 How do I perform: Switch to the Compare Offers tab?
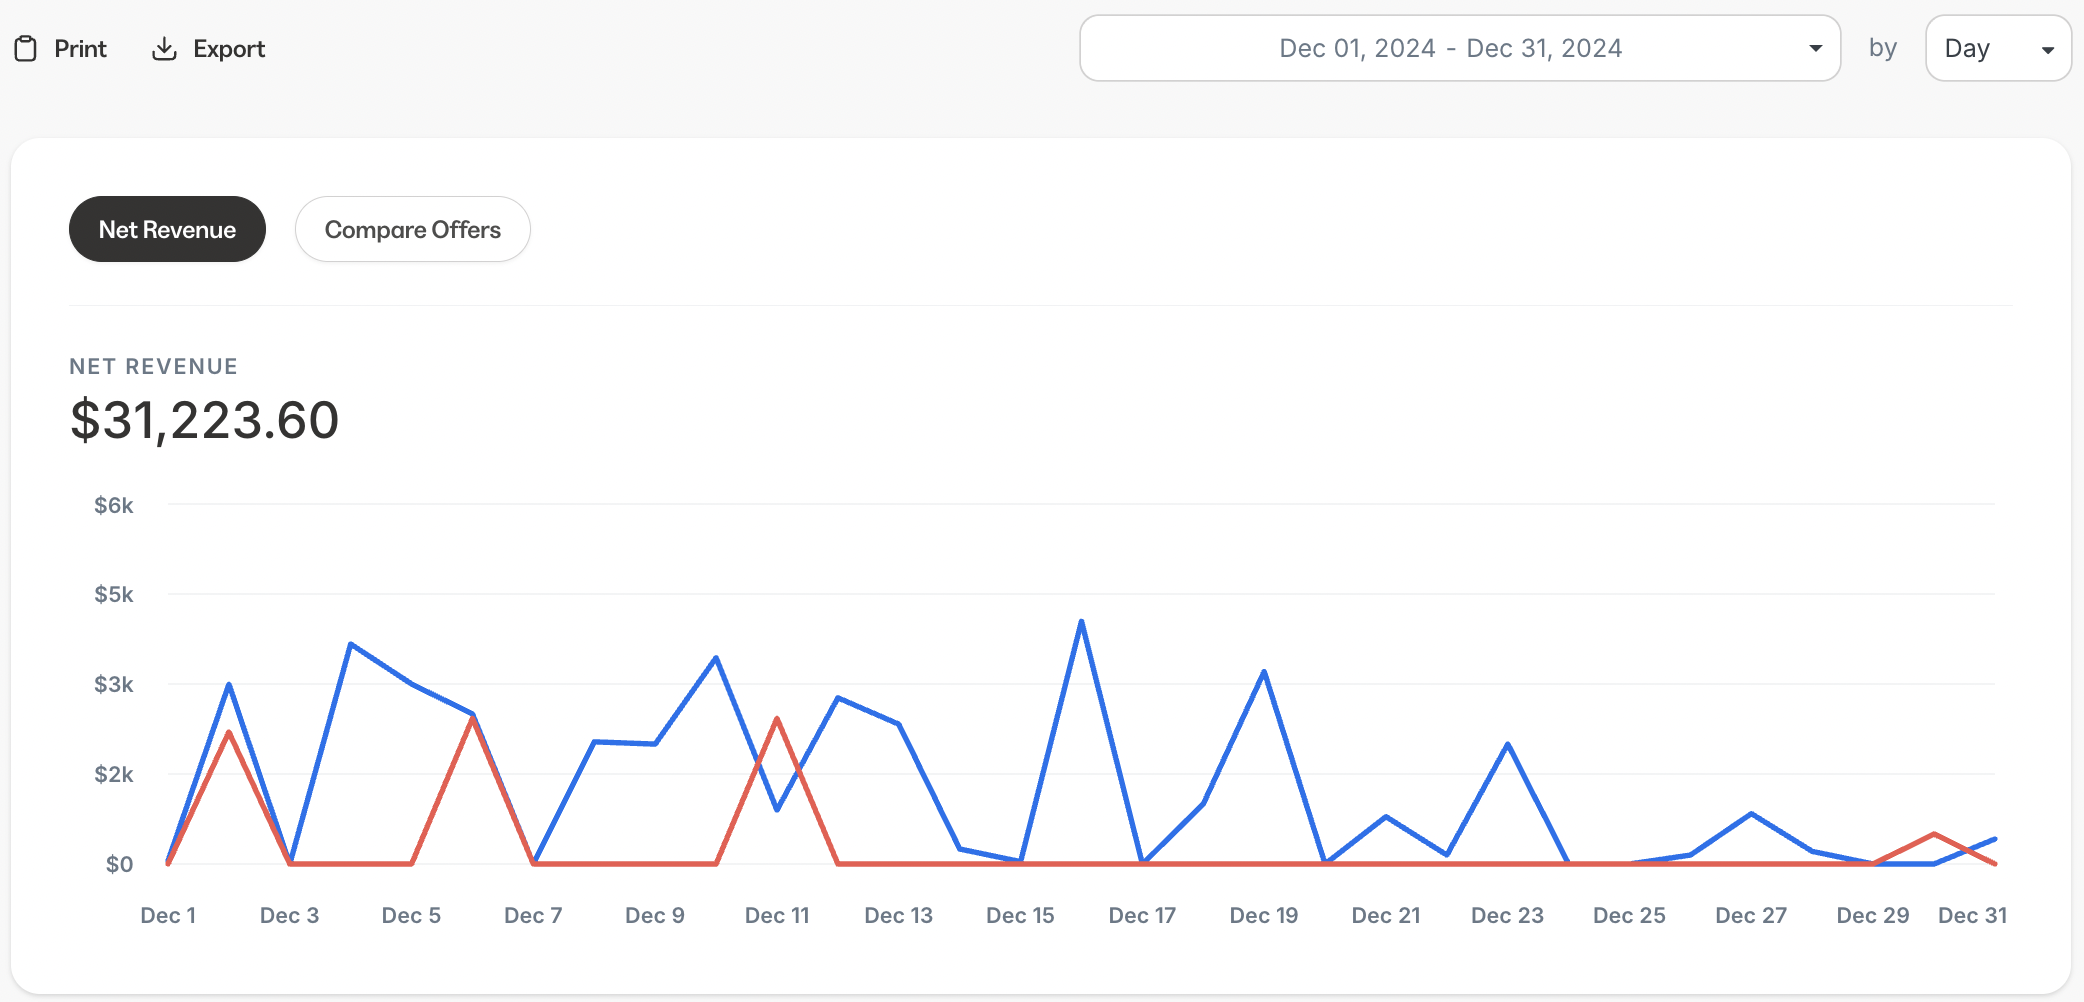412,229
